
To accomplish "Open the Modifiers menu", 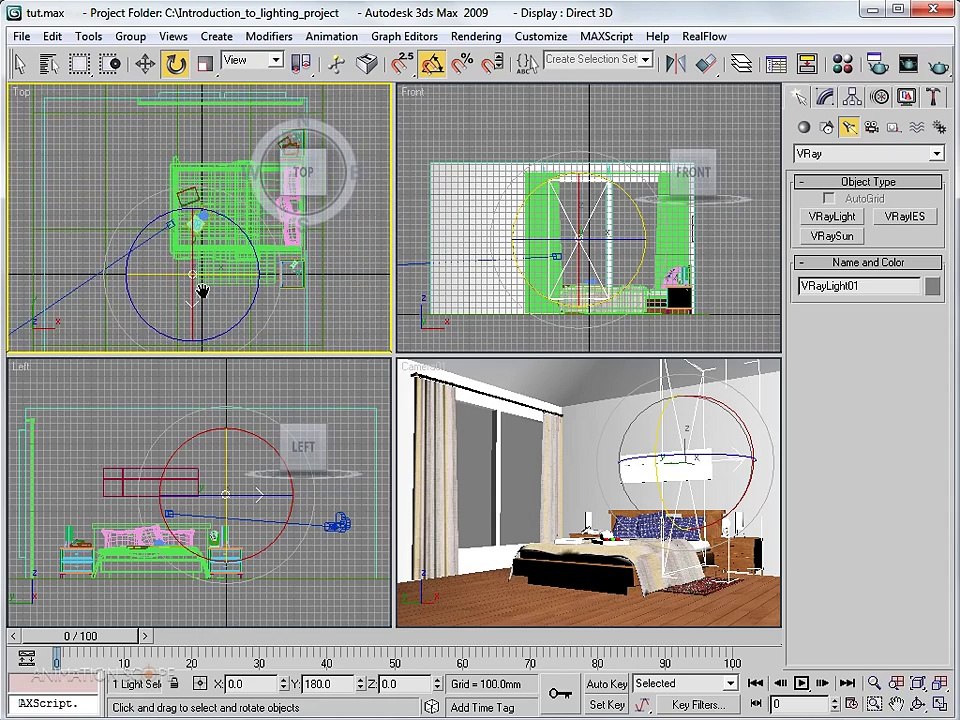I will [x=269, y=36].
